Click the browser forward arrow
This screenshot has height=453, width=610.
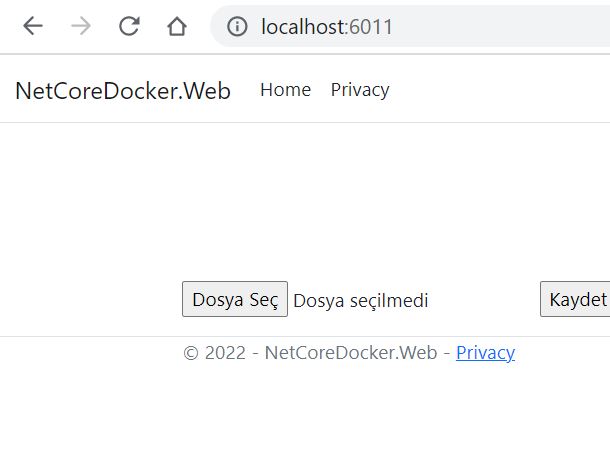pos(81,27)
